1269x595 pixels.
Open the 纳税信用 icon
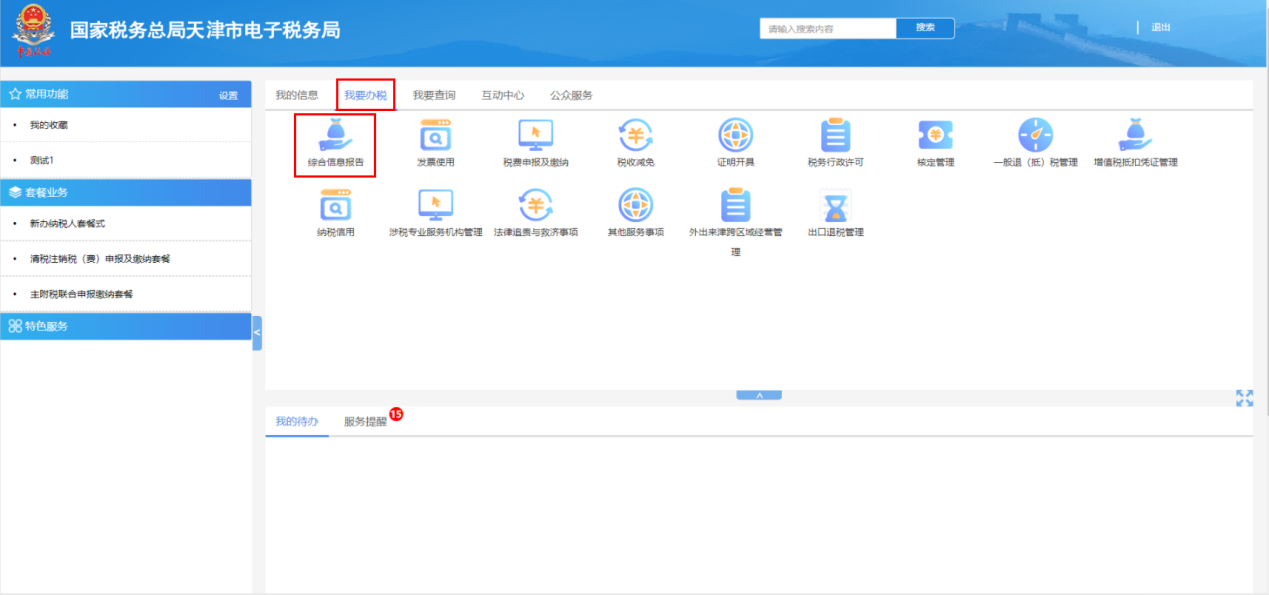coord(335,207)
